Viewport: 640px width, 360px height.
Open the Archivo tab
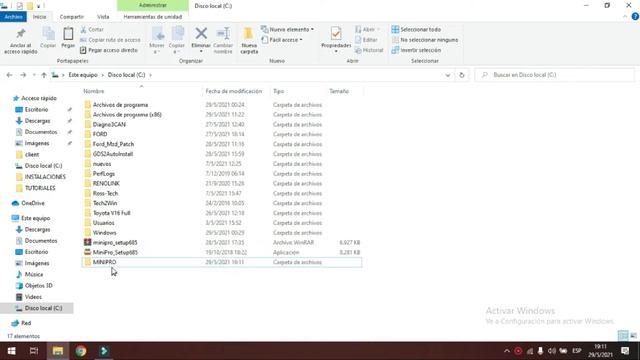[13, 17]
